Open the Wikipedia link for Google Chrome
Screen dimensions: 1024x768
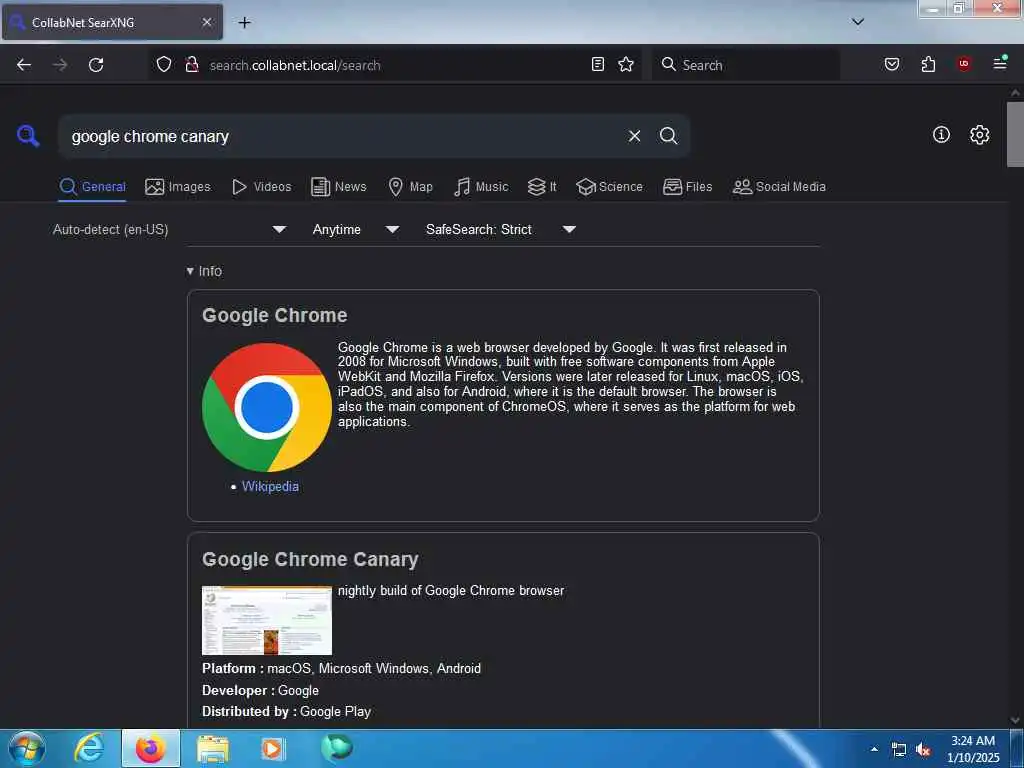click(x=270, y=486)
